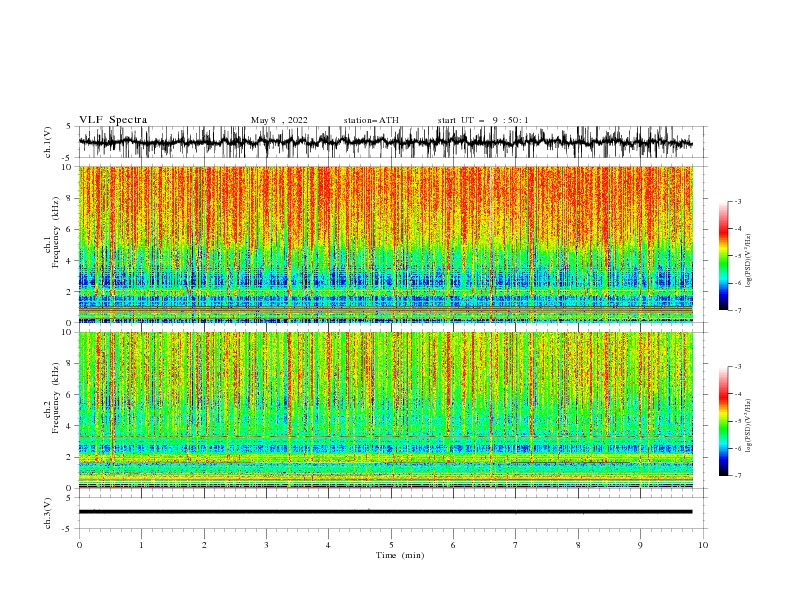
Task: Click the "ch.1(V)" waveform axis label
Action: tap(48, 142)
